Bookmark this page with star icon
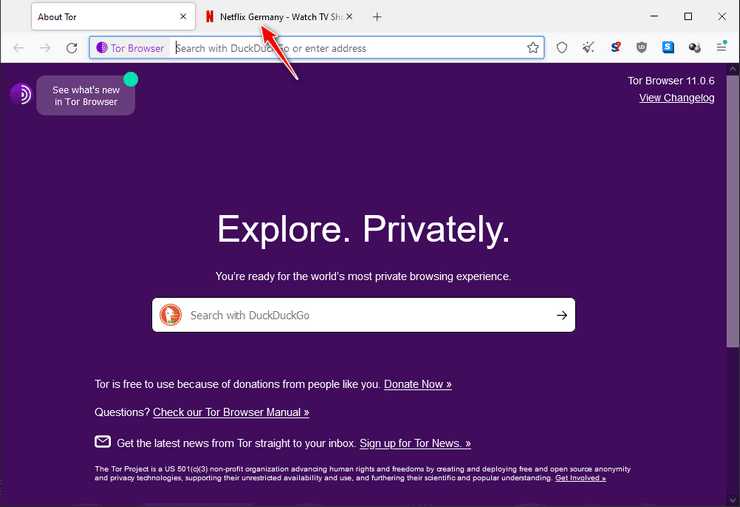This screenshot has width=740, height=507. [x=533, y=48]
